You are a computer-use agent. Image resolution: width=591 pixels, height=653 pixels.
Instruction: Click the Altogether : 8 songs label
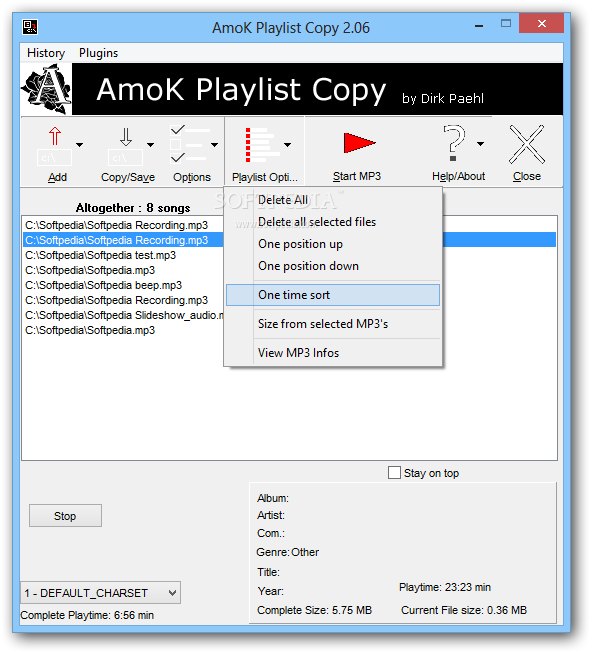tap(133, 208)
